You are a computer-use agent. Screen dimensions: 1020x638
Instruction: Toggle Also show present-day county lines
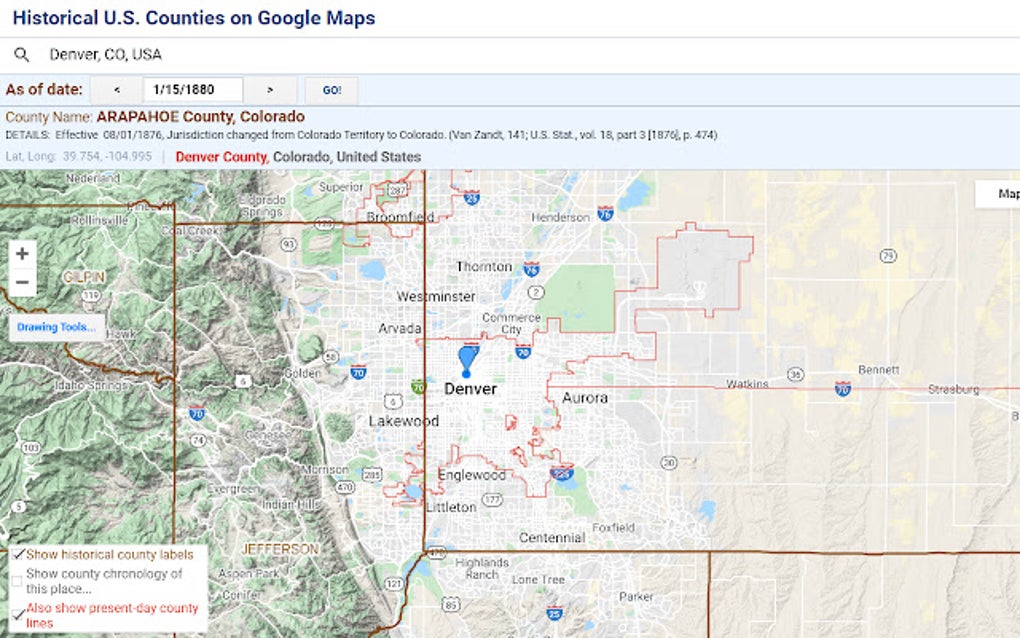click(18, 615)
